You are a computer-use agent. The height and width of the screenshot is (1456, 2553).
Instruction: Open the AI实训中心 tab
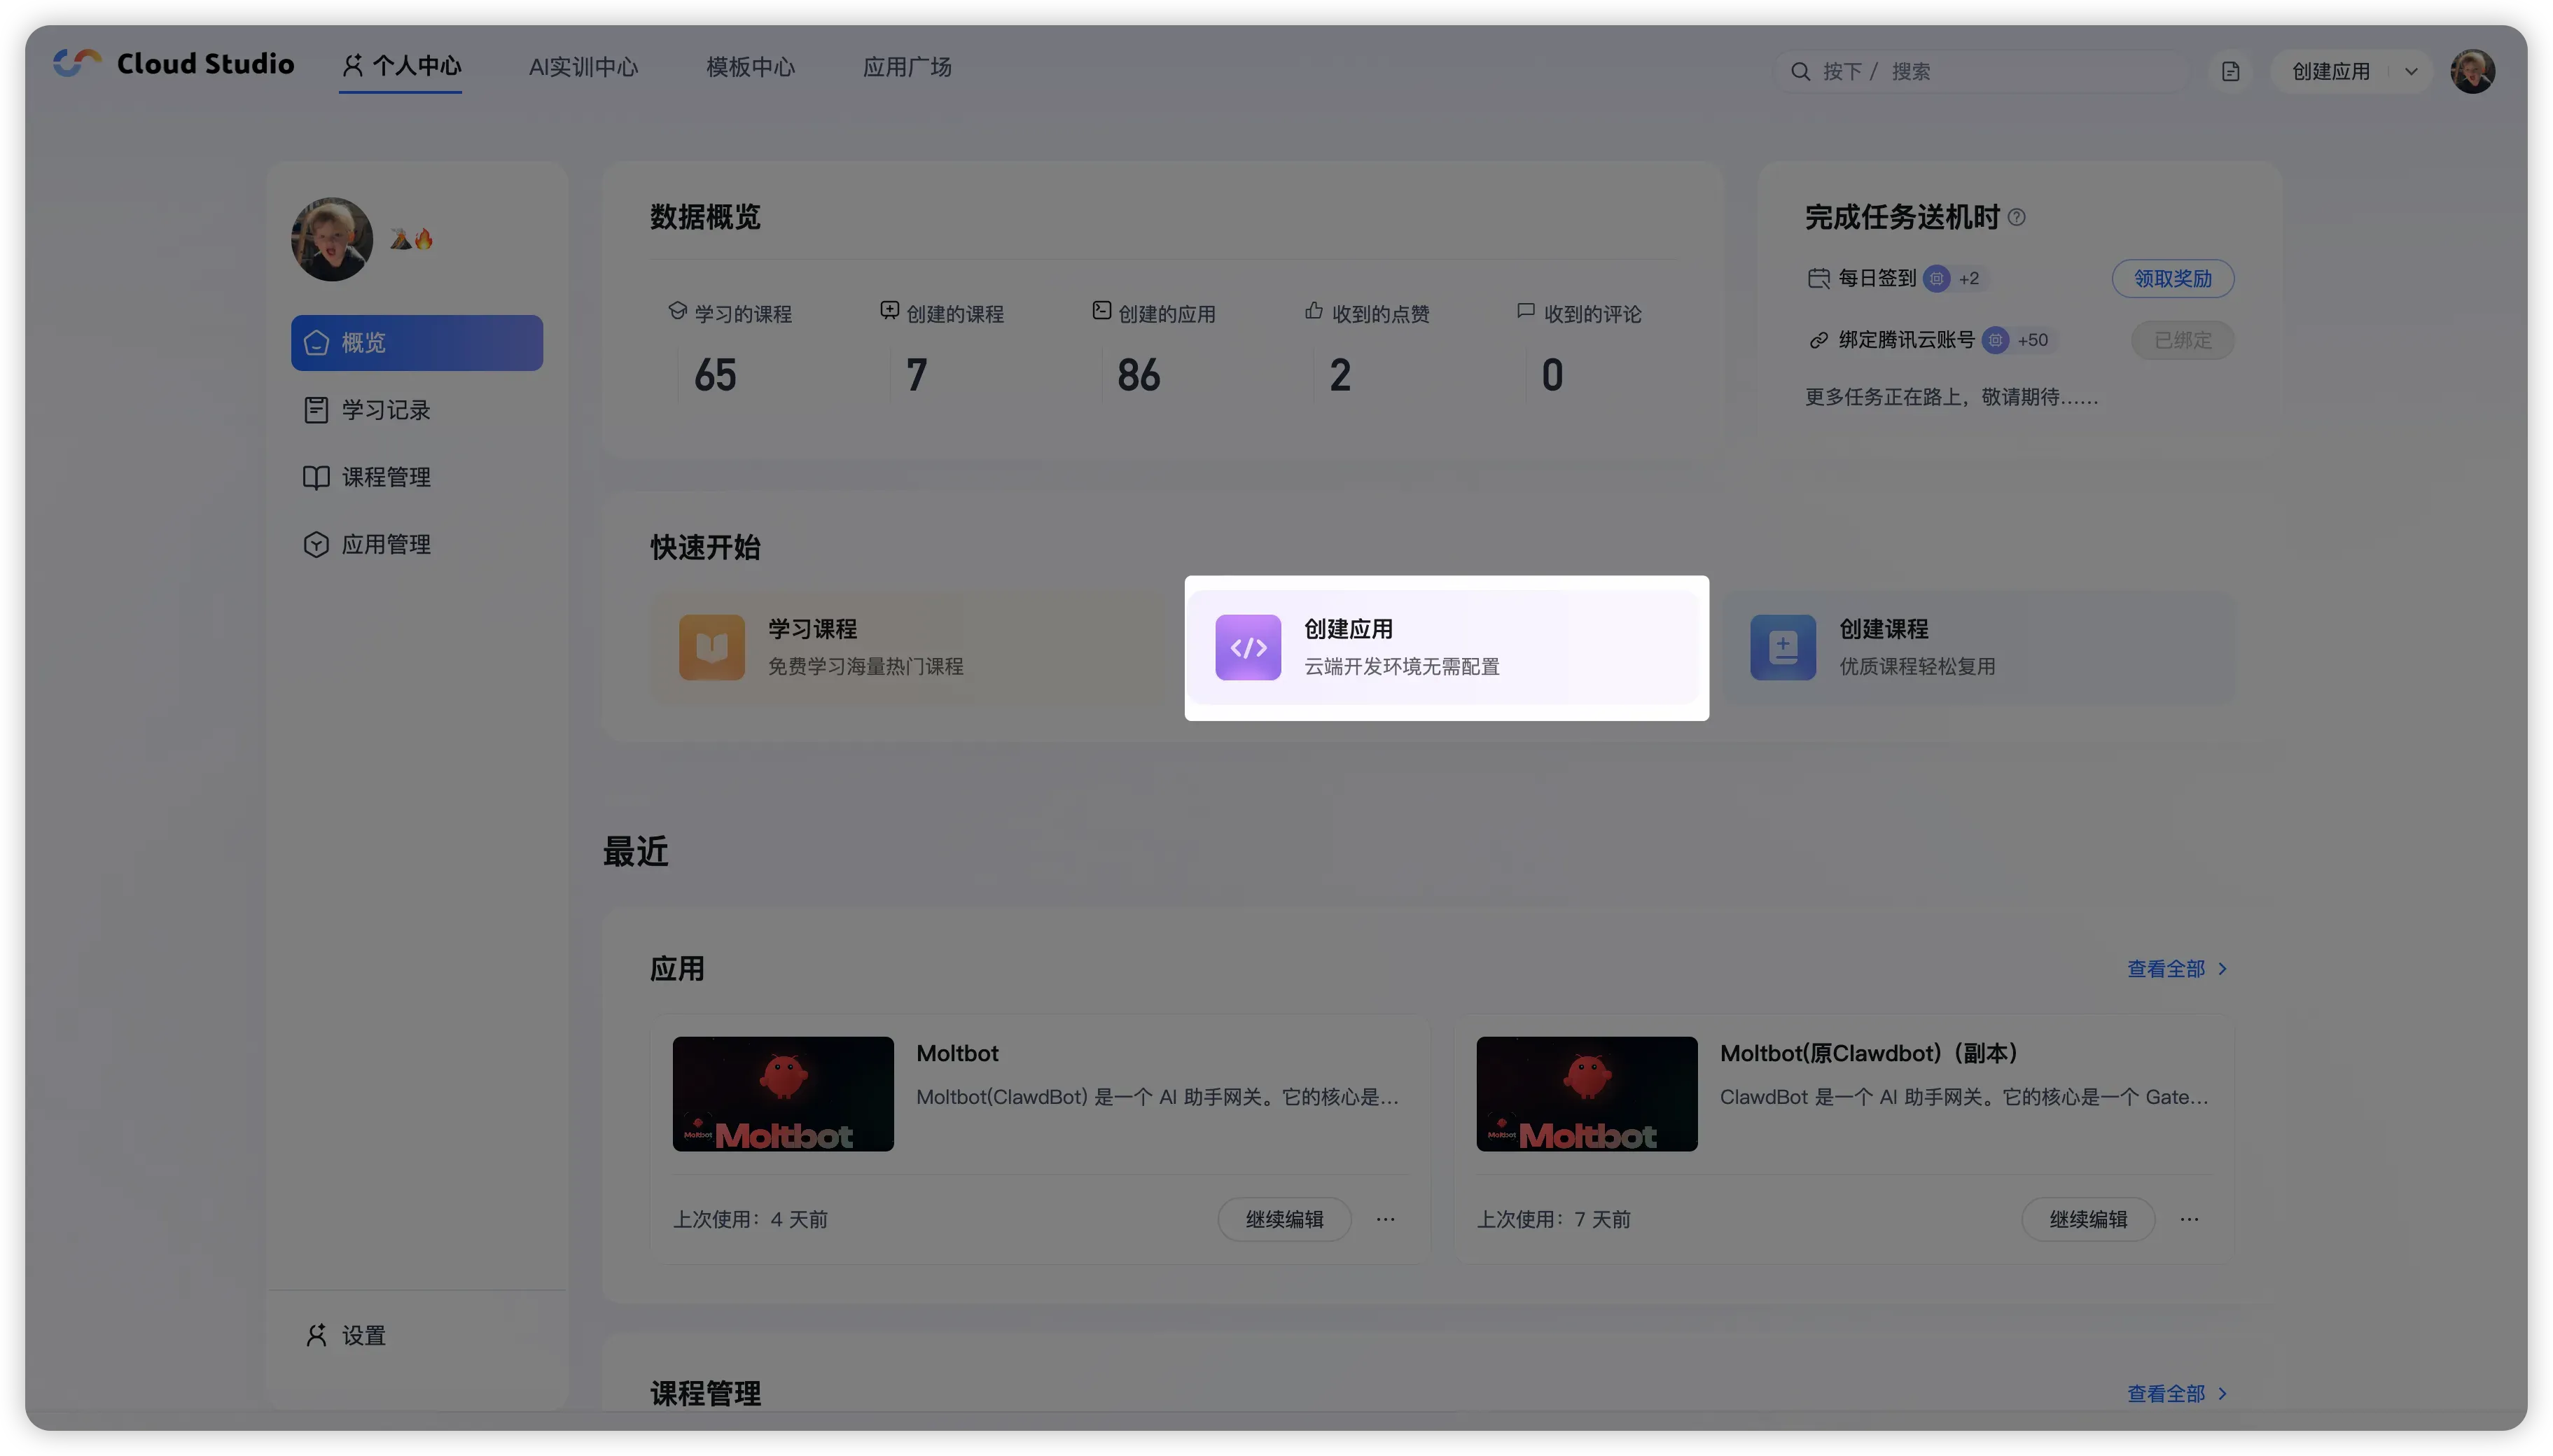[583, 67]
